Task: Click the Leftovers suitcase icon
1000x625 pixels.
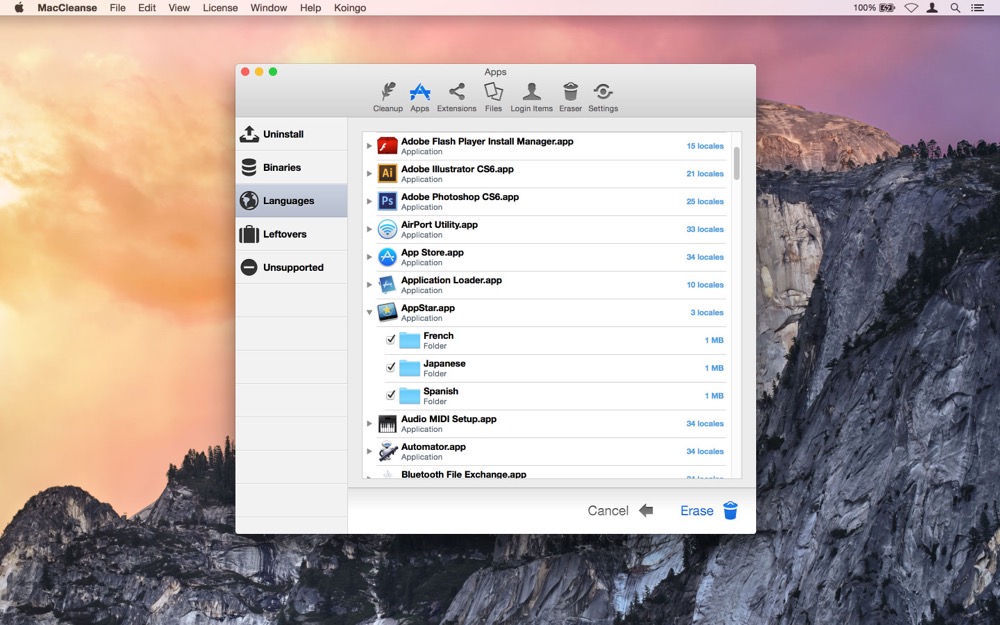Action: click(249, 234)
